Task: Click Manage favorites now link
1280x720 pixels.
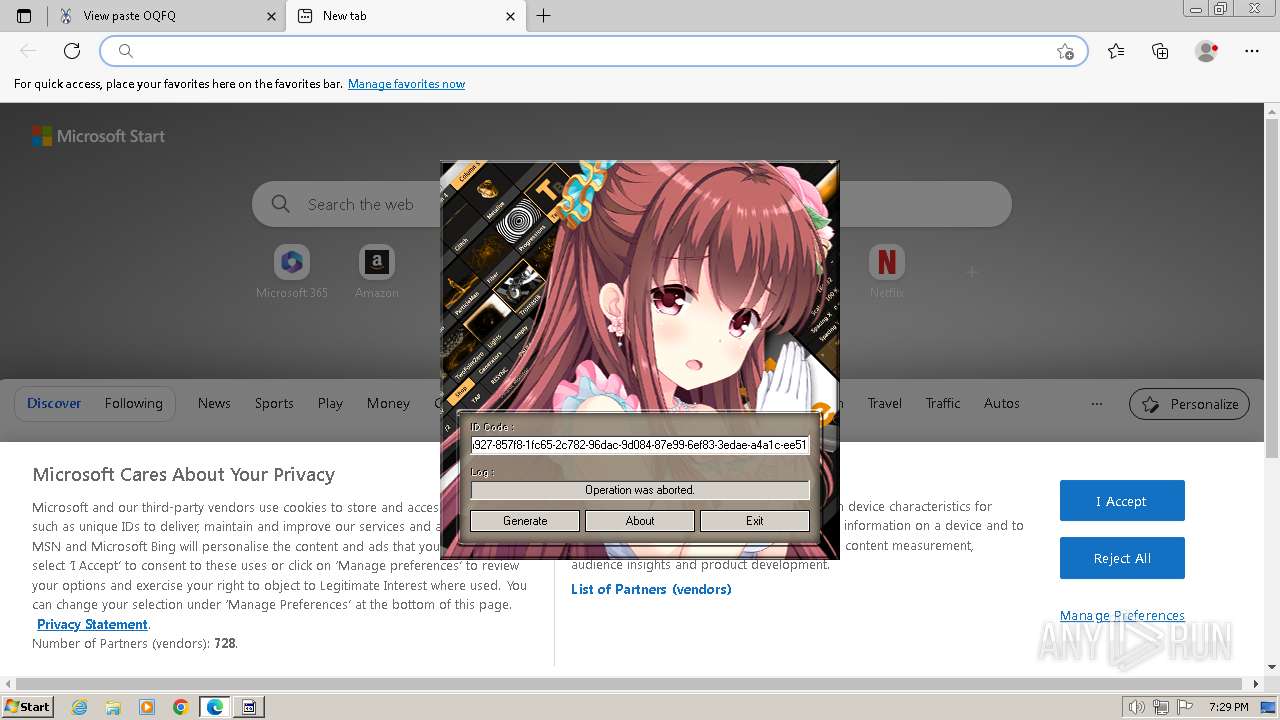Action: 406,84
